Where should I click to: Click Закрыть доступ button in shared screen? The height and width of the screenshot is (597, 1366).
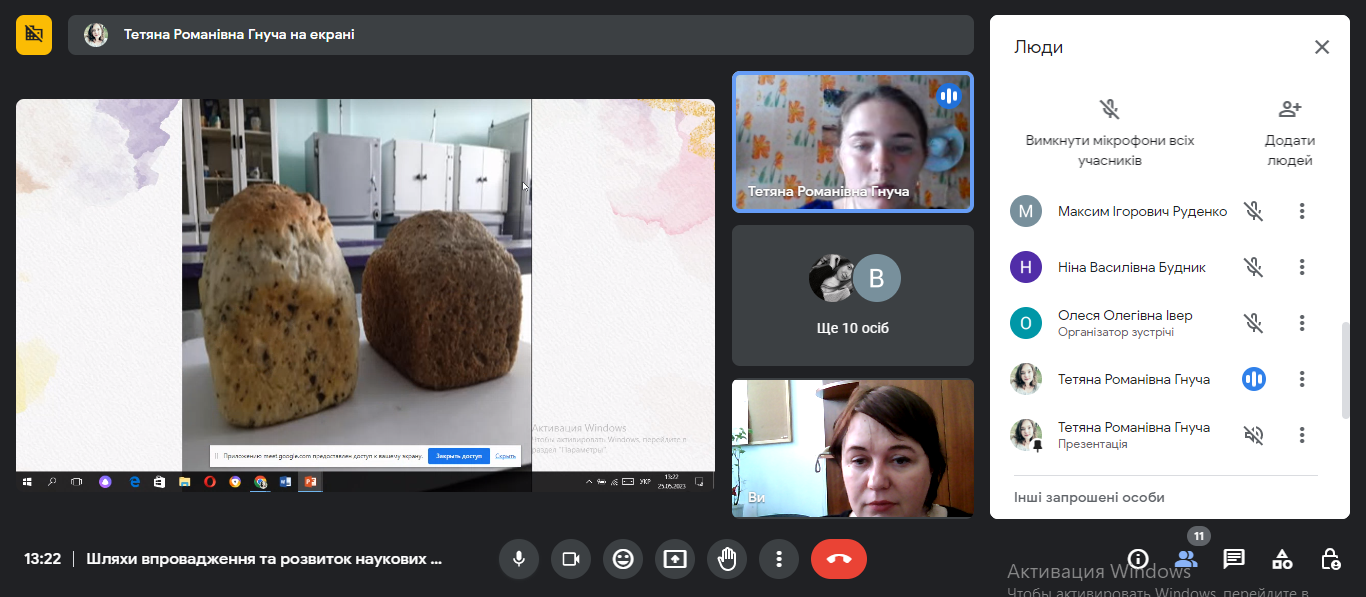tap(459, 456)
